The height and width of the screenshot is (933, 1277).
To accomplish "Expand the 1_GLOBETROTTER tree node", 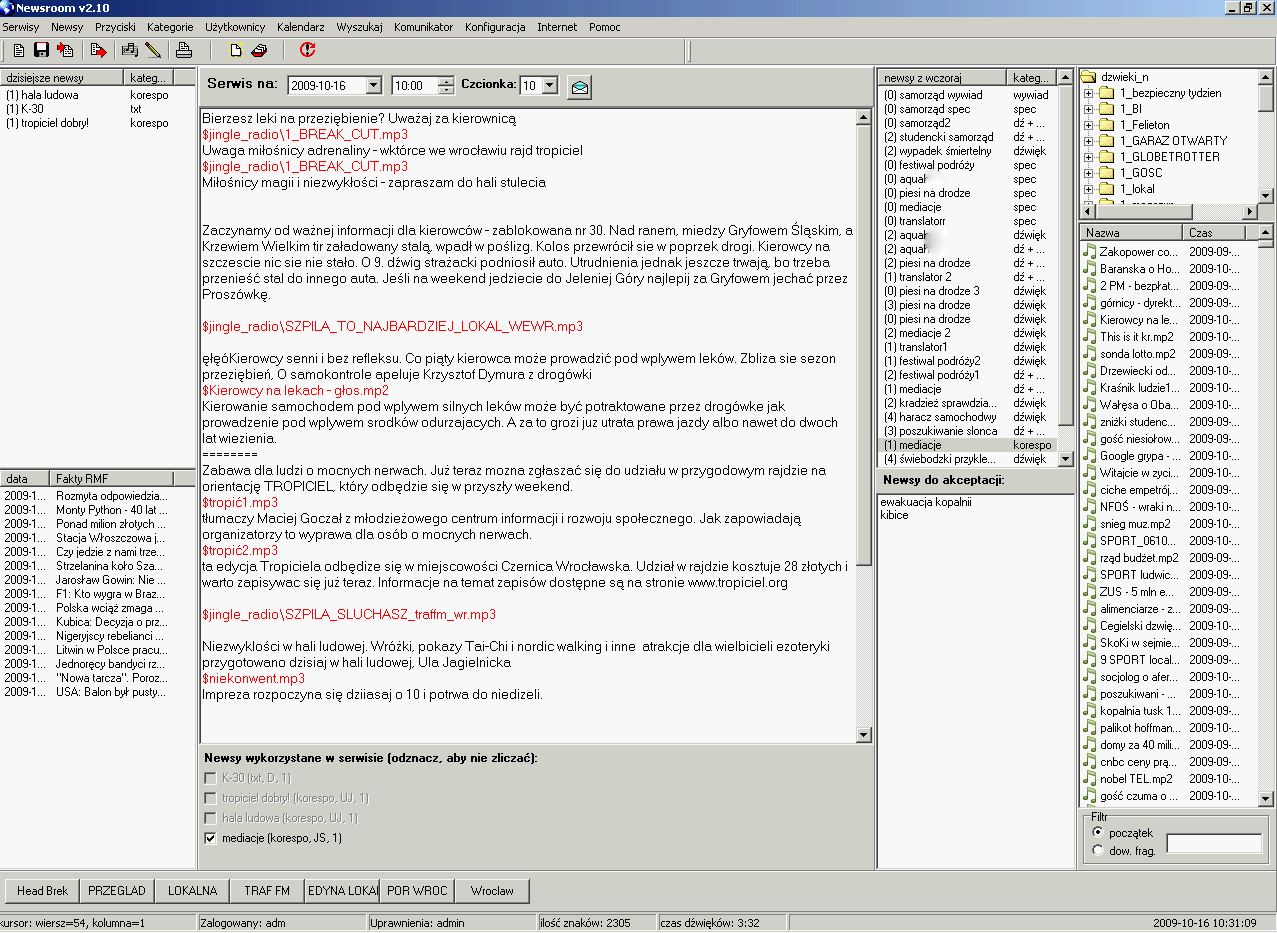I will (x=1088, y=157).
